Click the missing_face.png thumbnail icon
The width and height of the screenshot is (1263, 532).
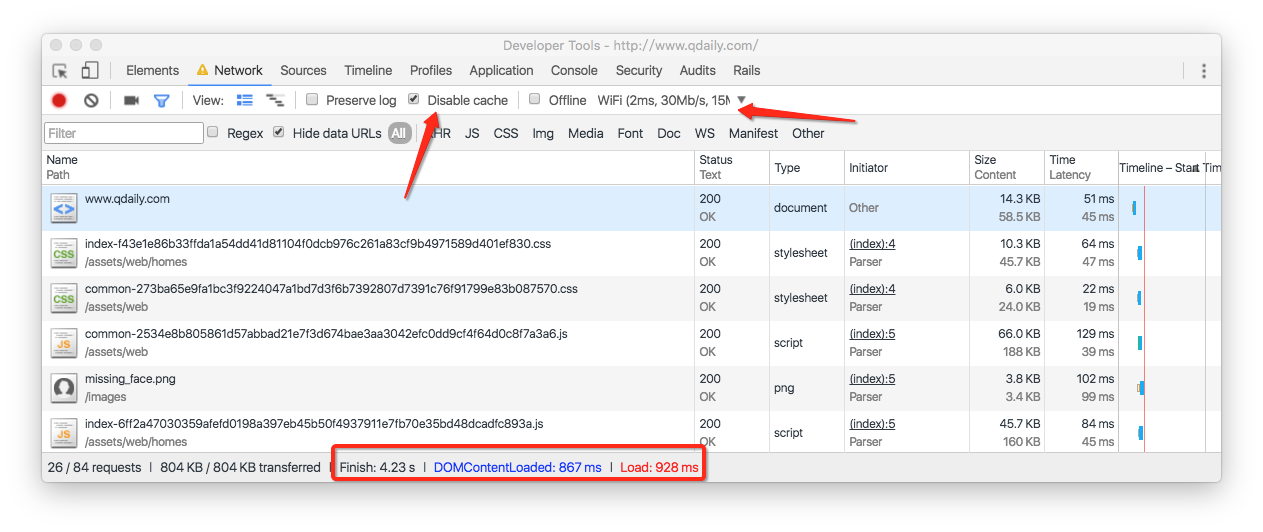pyautogui.click(x=64, y=387)
